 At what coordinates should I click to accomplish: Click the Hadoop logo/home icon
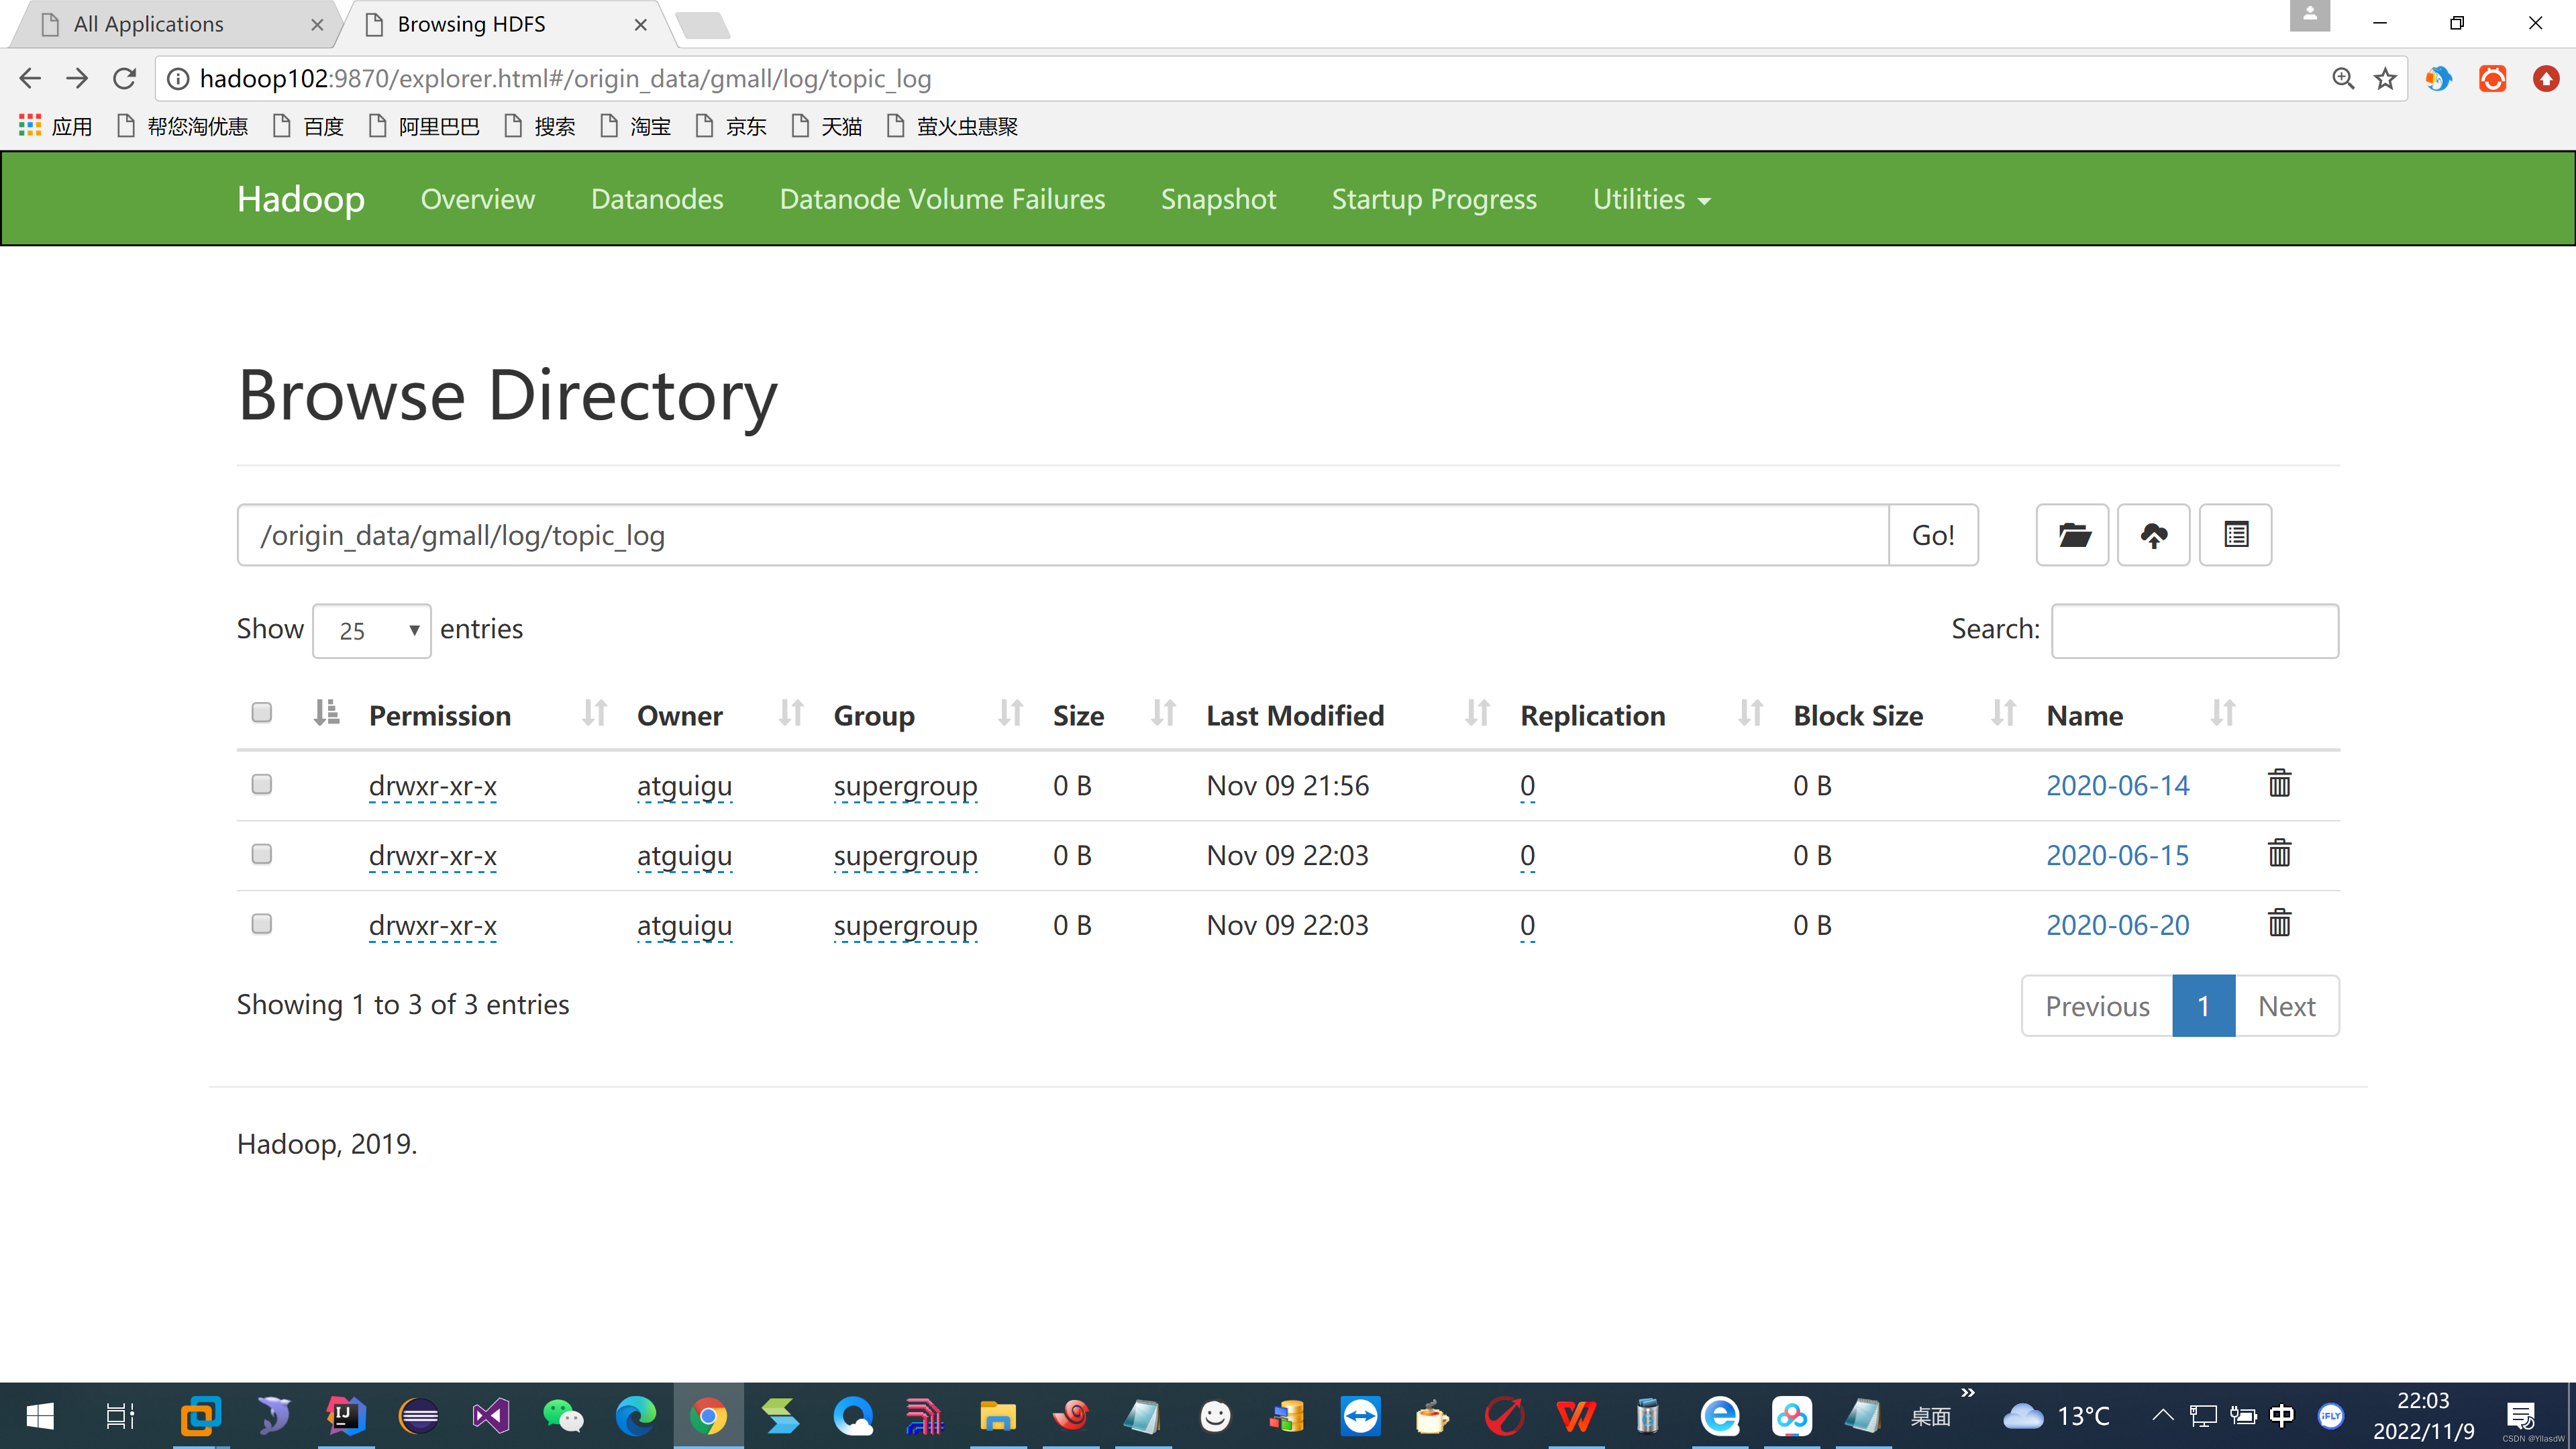coord(303,197)
